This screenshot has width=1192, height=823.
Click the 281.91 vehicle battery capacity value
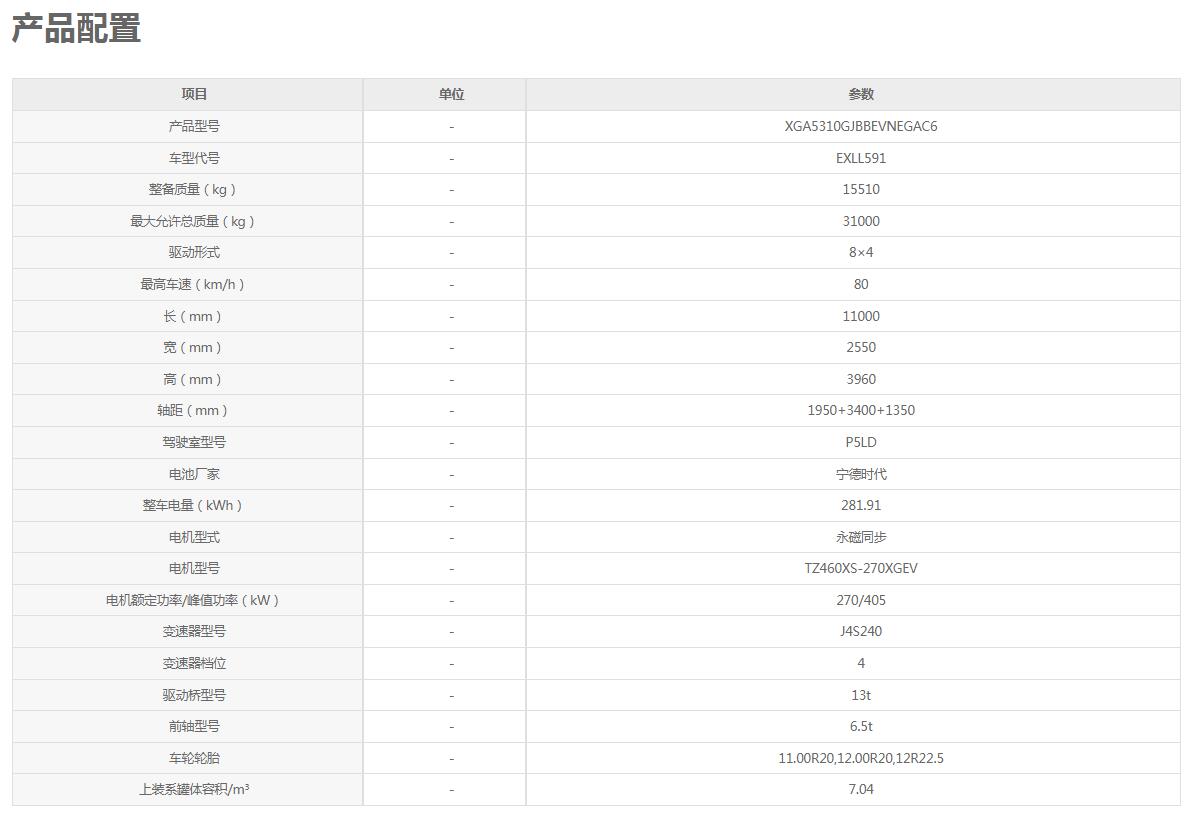click(x=860, y=505)
